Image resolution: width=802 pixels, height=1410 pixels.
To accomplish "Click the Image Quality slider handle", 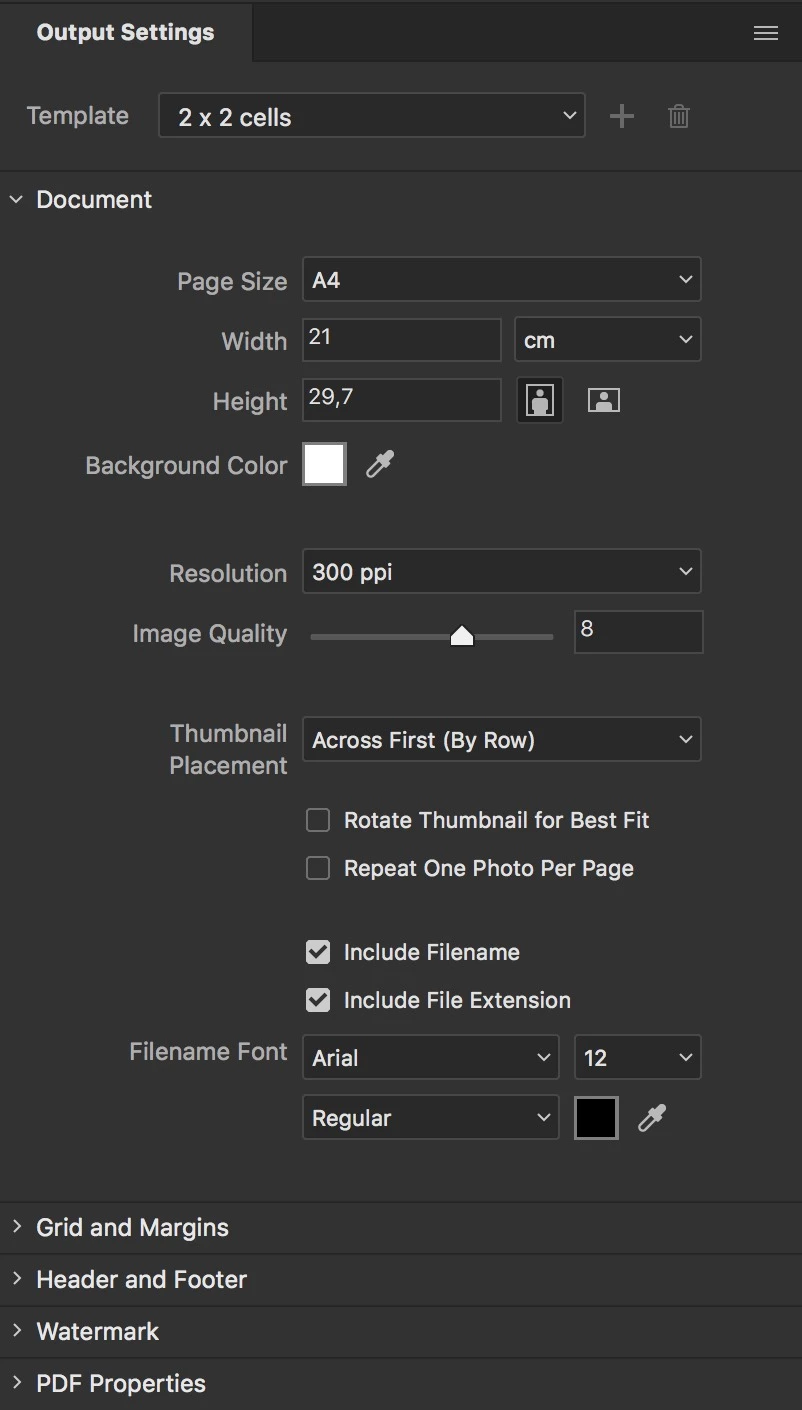I will tap(461, 636).
